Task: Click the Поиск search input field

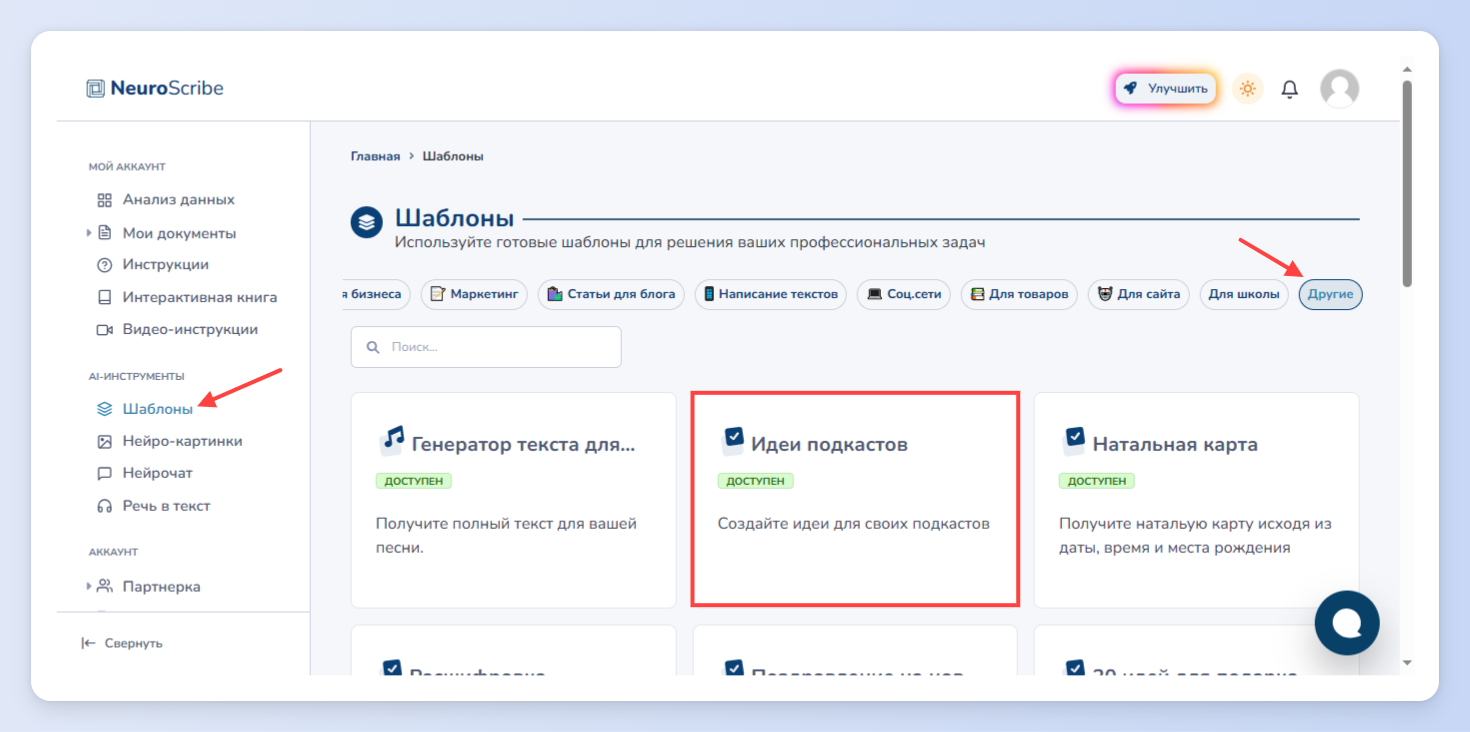Action: pos(486,347)
